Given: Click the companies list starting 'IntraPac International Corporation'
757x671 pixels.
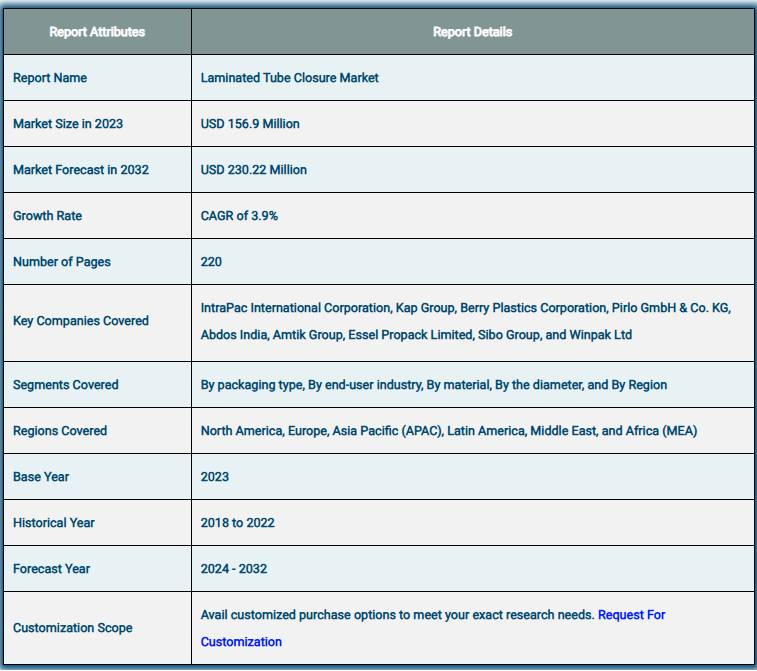Looking at the screenshot, I should tap(466, 321).
